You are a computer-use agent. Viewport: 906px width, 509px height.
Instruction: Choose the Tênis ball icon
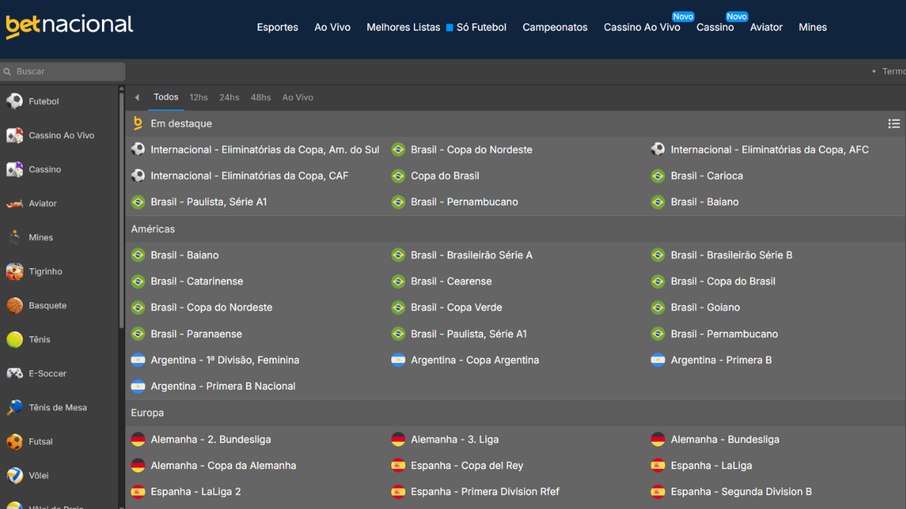(15, 339)
